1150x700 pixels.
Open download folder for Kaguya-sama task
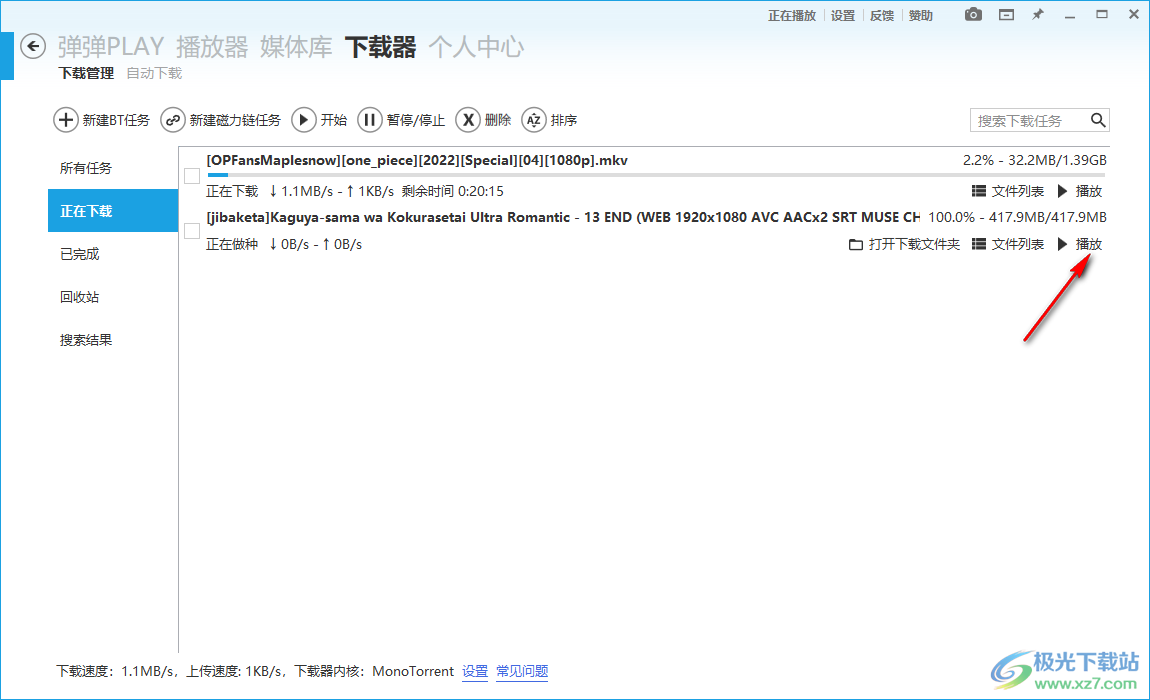click(904, 244)
